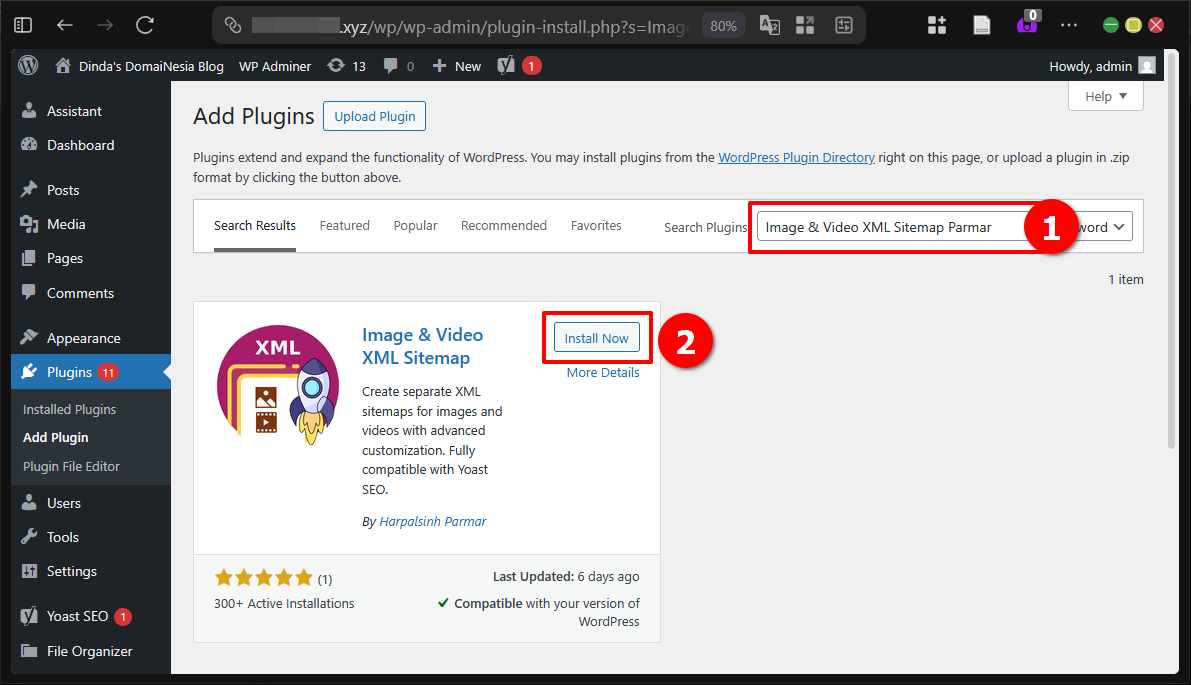
Task: Open Settings via the gear sidebar icon
Action: click(70, 571)
